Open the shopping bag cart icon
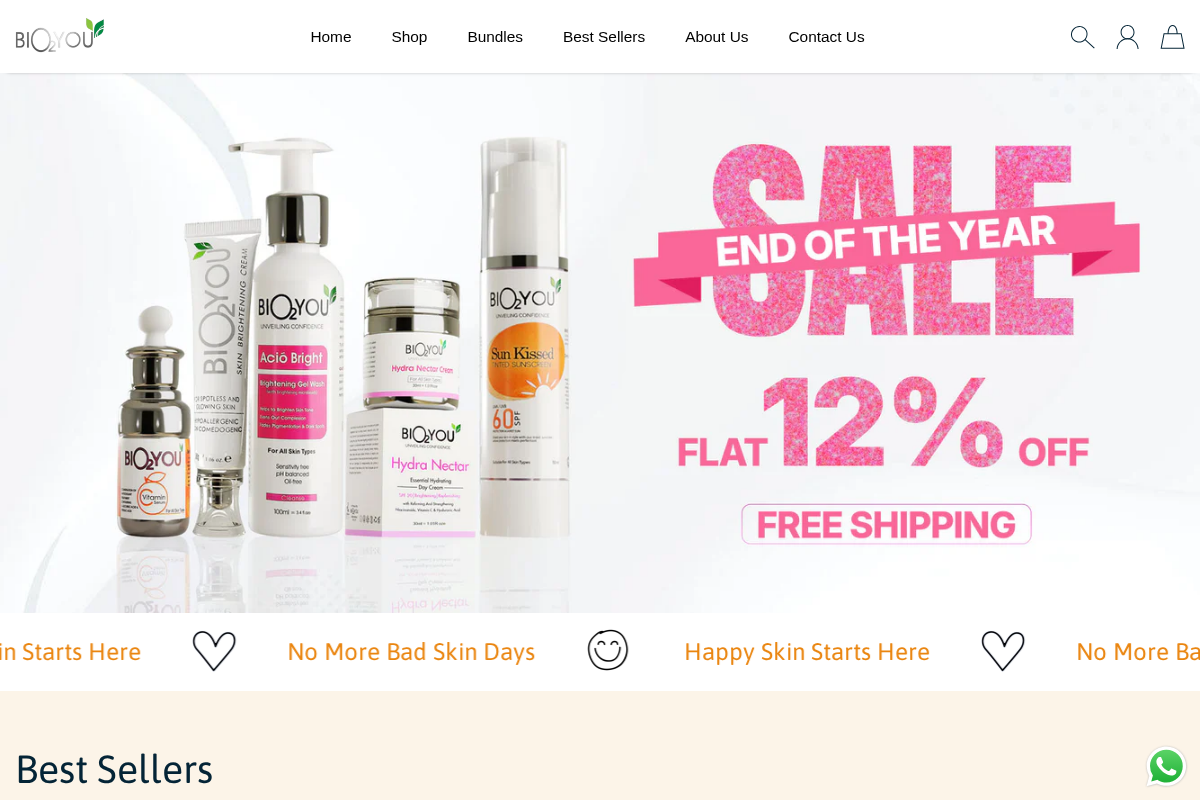Screen dimensions: 1200x800 pyautogui.click(x=1172, y=37)
